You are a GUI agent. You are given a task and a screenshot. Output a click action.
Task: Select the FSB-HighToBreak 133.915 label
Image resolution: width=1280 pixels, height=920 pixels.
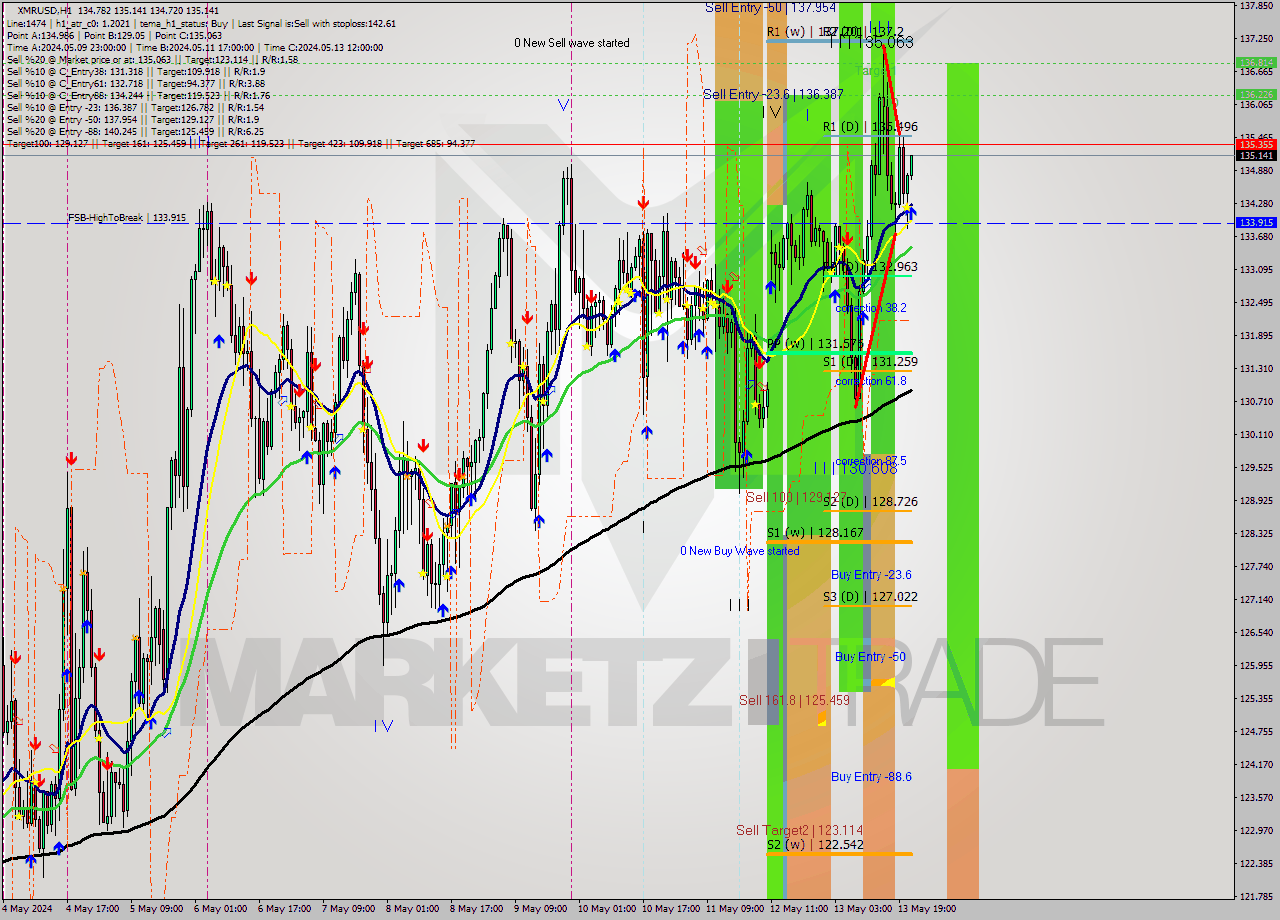point(127,217)
